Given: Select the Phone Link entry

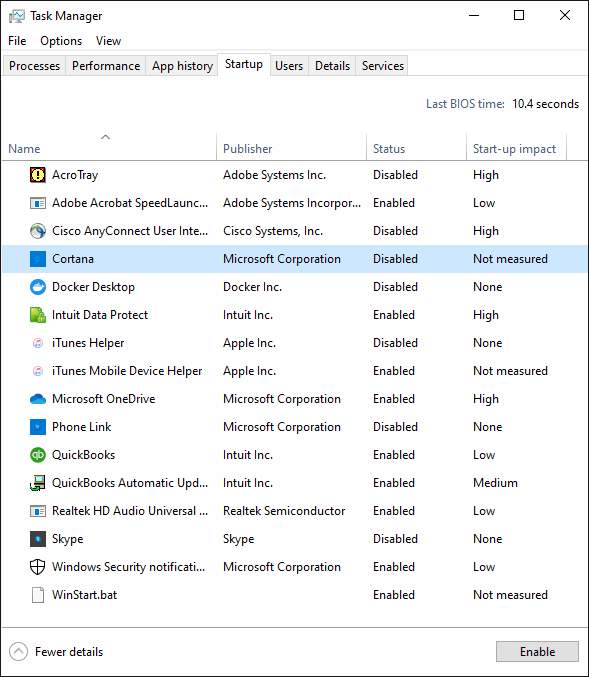Looking at the screenshot, I should click(82, 427).
